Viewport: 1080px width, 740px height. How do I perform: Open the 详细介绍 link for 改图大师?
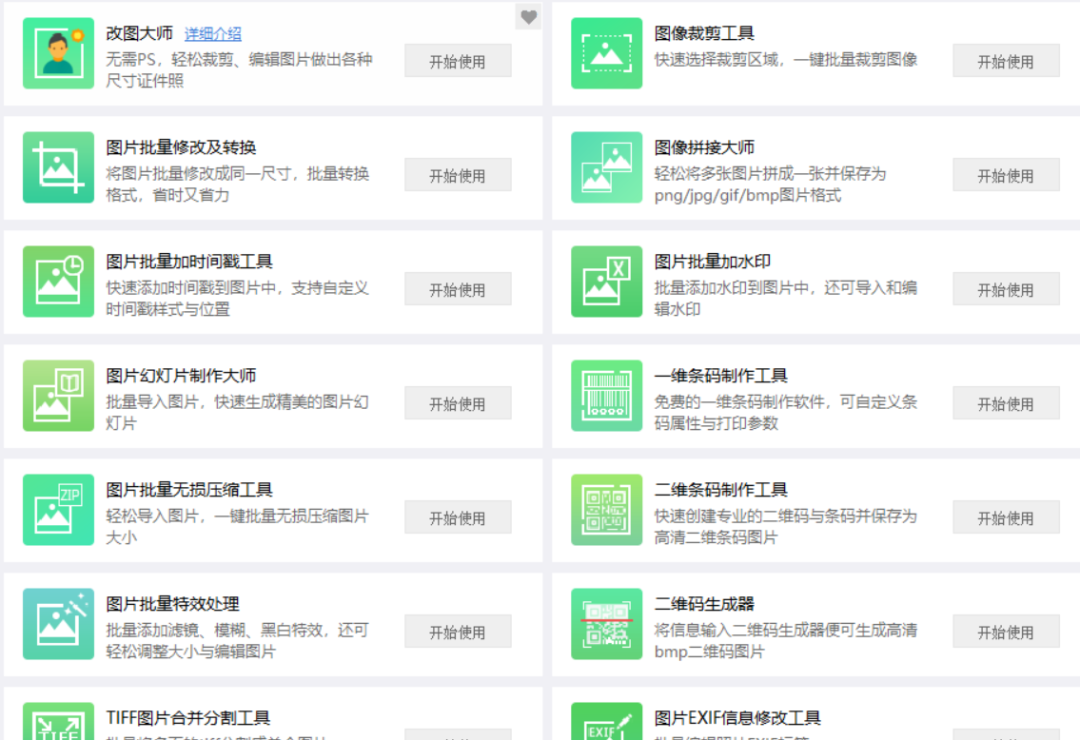[x=212, y=33]
